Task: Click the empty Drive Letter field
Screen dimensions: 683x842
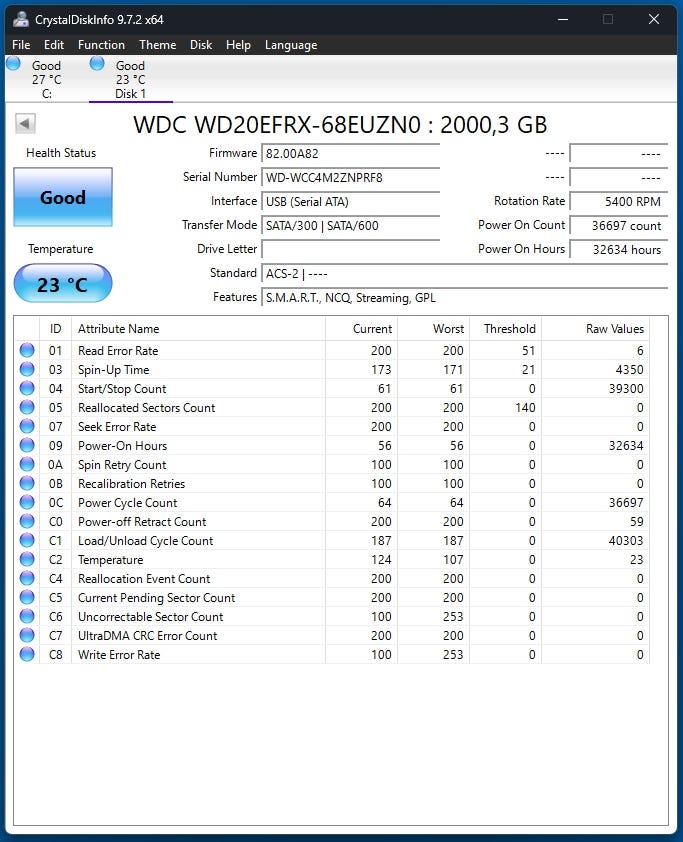Action: tap(350, 250)
